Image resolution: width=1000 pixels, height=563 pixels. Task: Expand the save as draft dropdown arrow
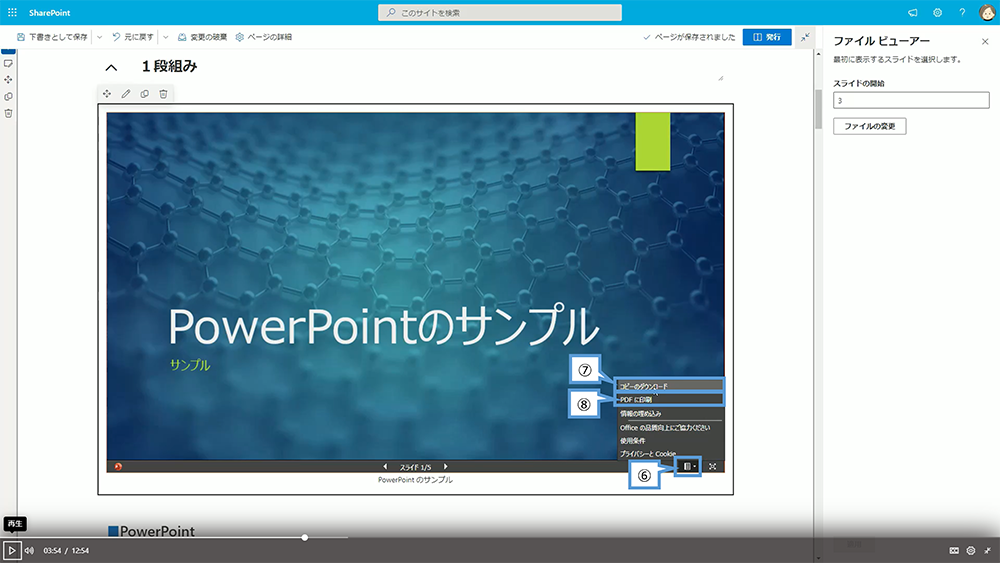click(99, 37)
